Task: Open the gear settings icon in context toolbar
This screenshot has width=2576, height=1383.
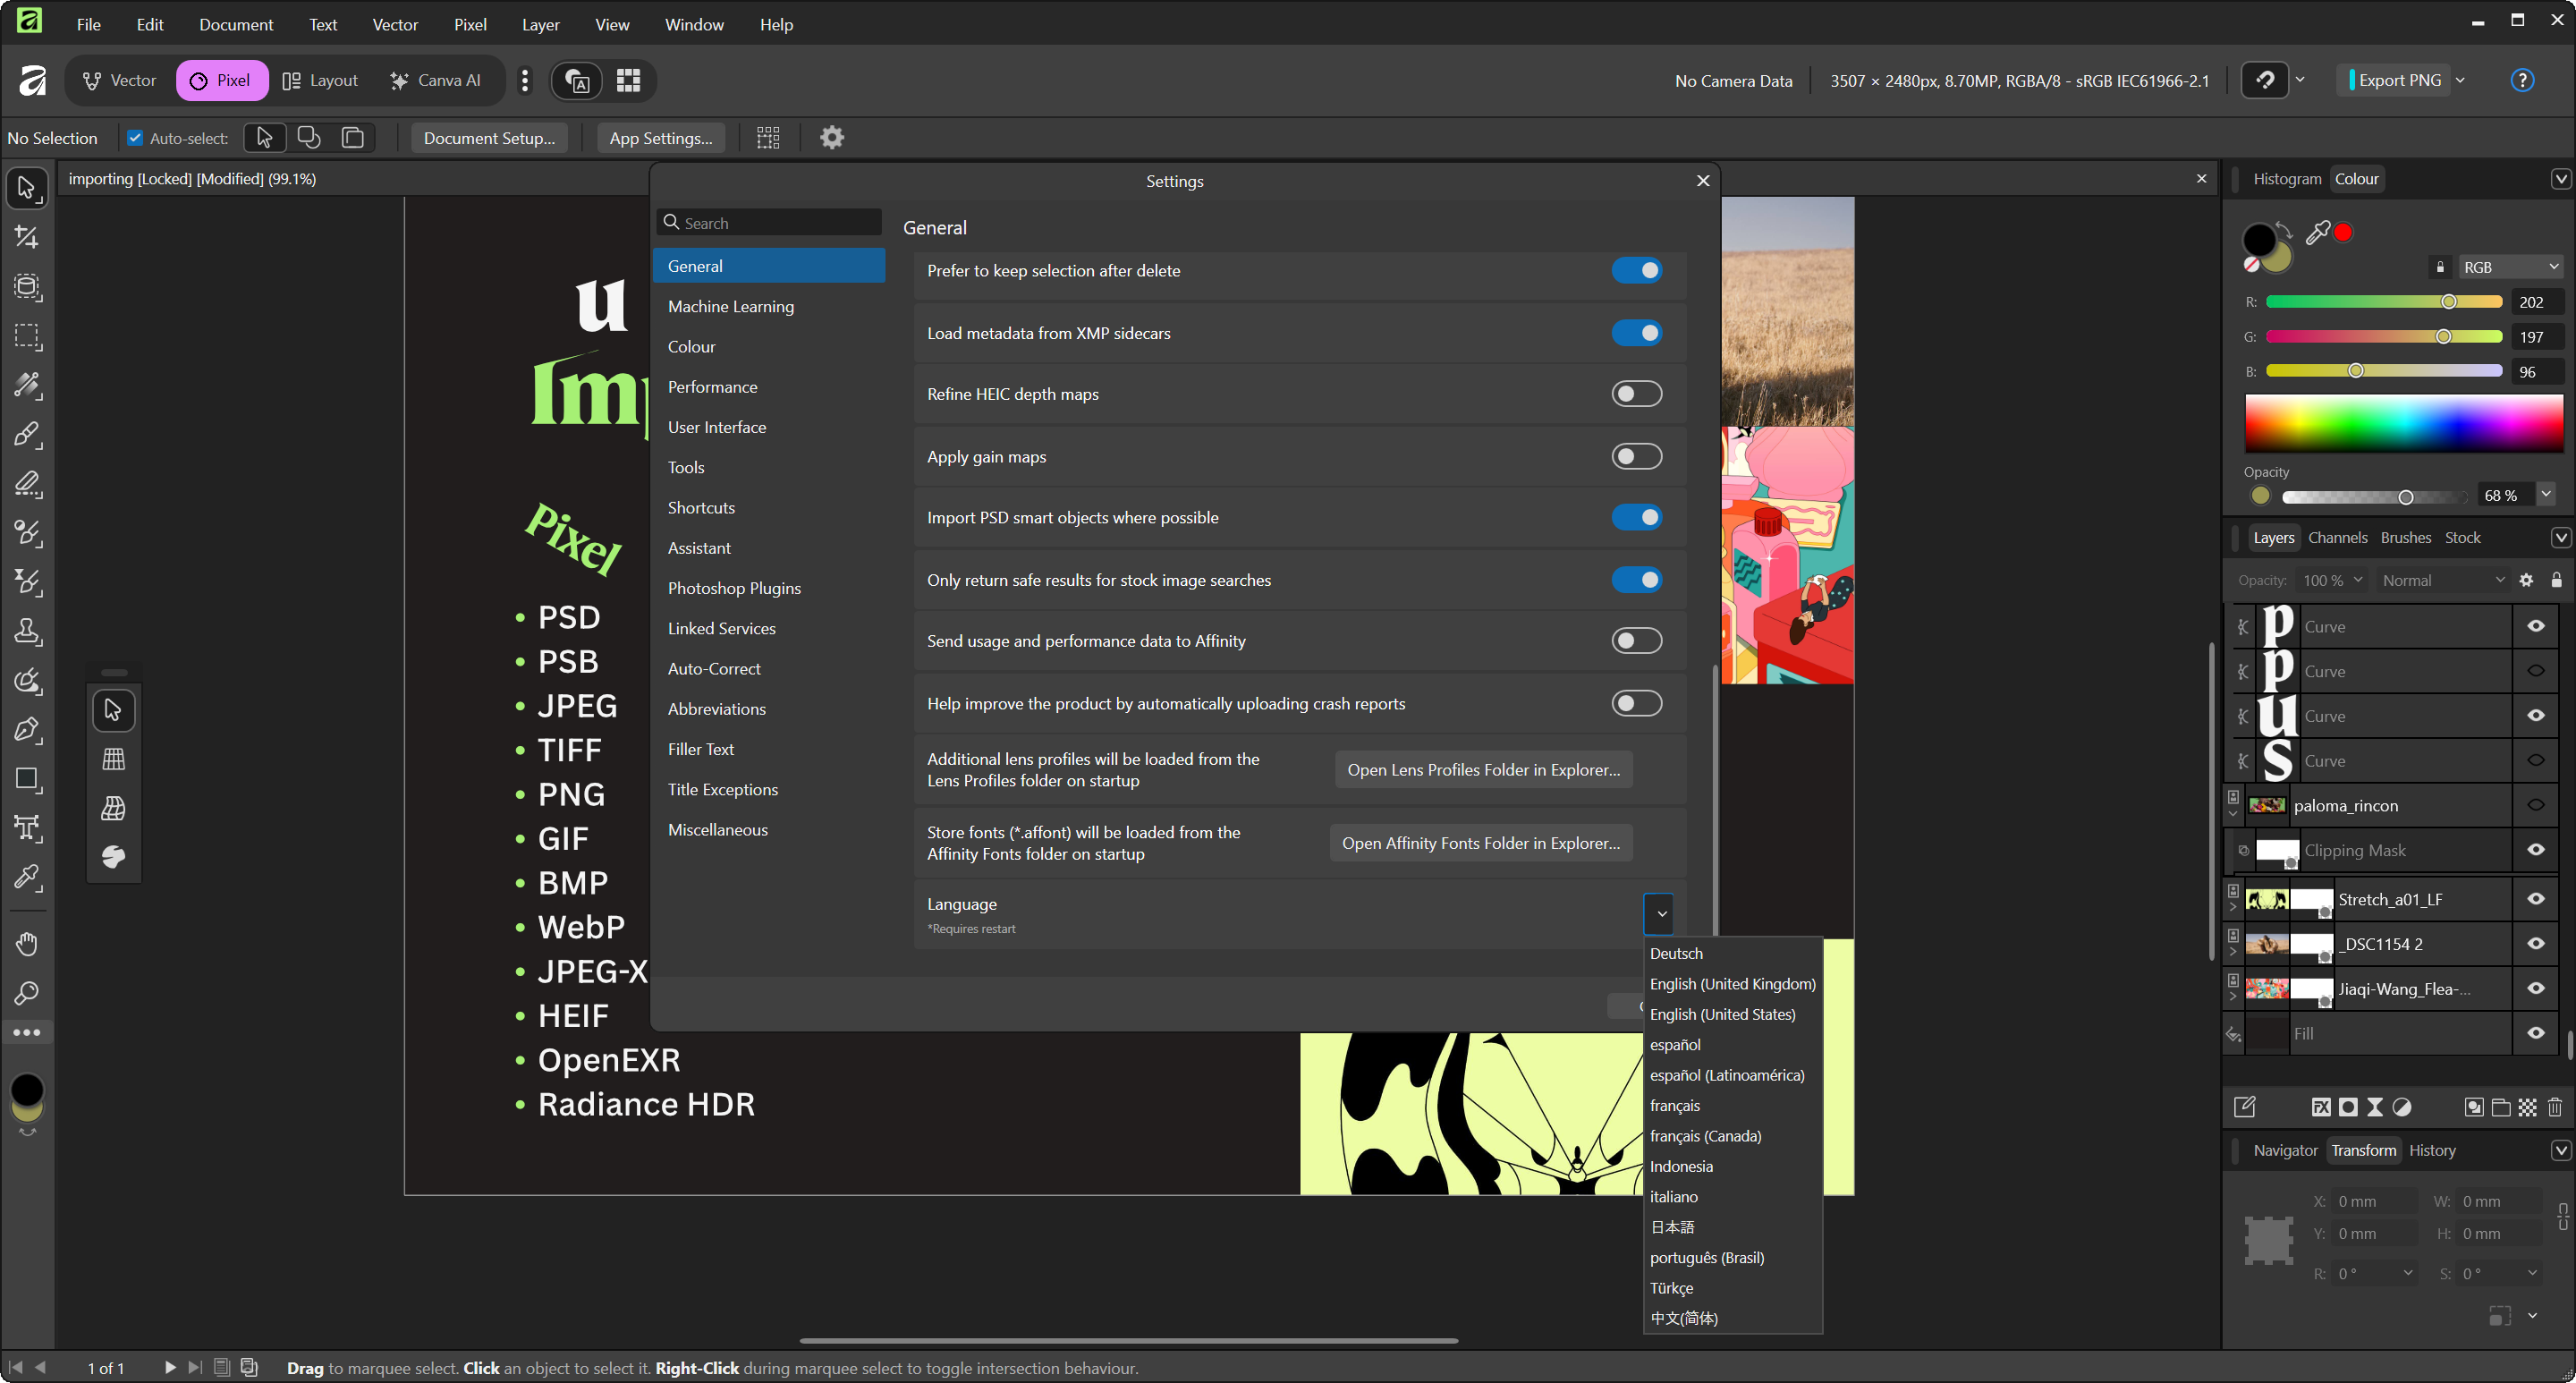Action: click(831, 137)
